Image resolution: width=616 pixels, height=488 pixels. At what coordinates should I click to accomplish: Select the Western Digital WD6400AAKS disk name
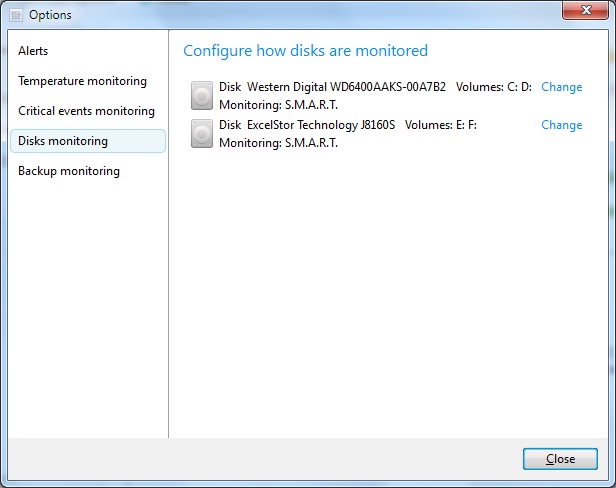coord(346,87)
